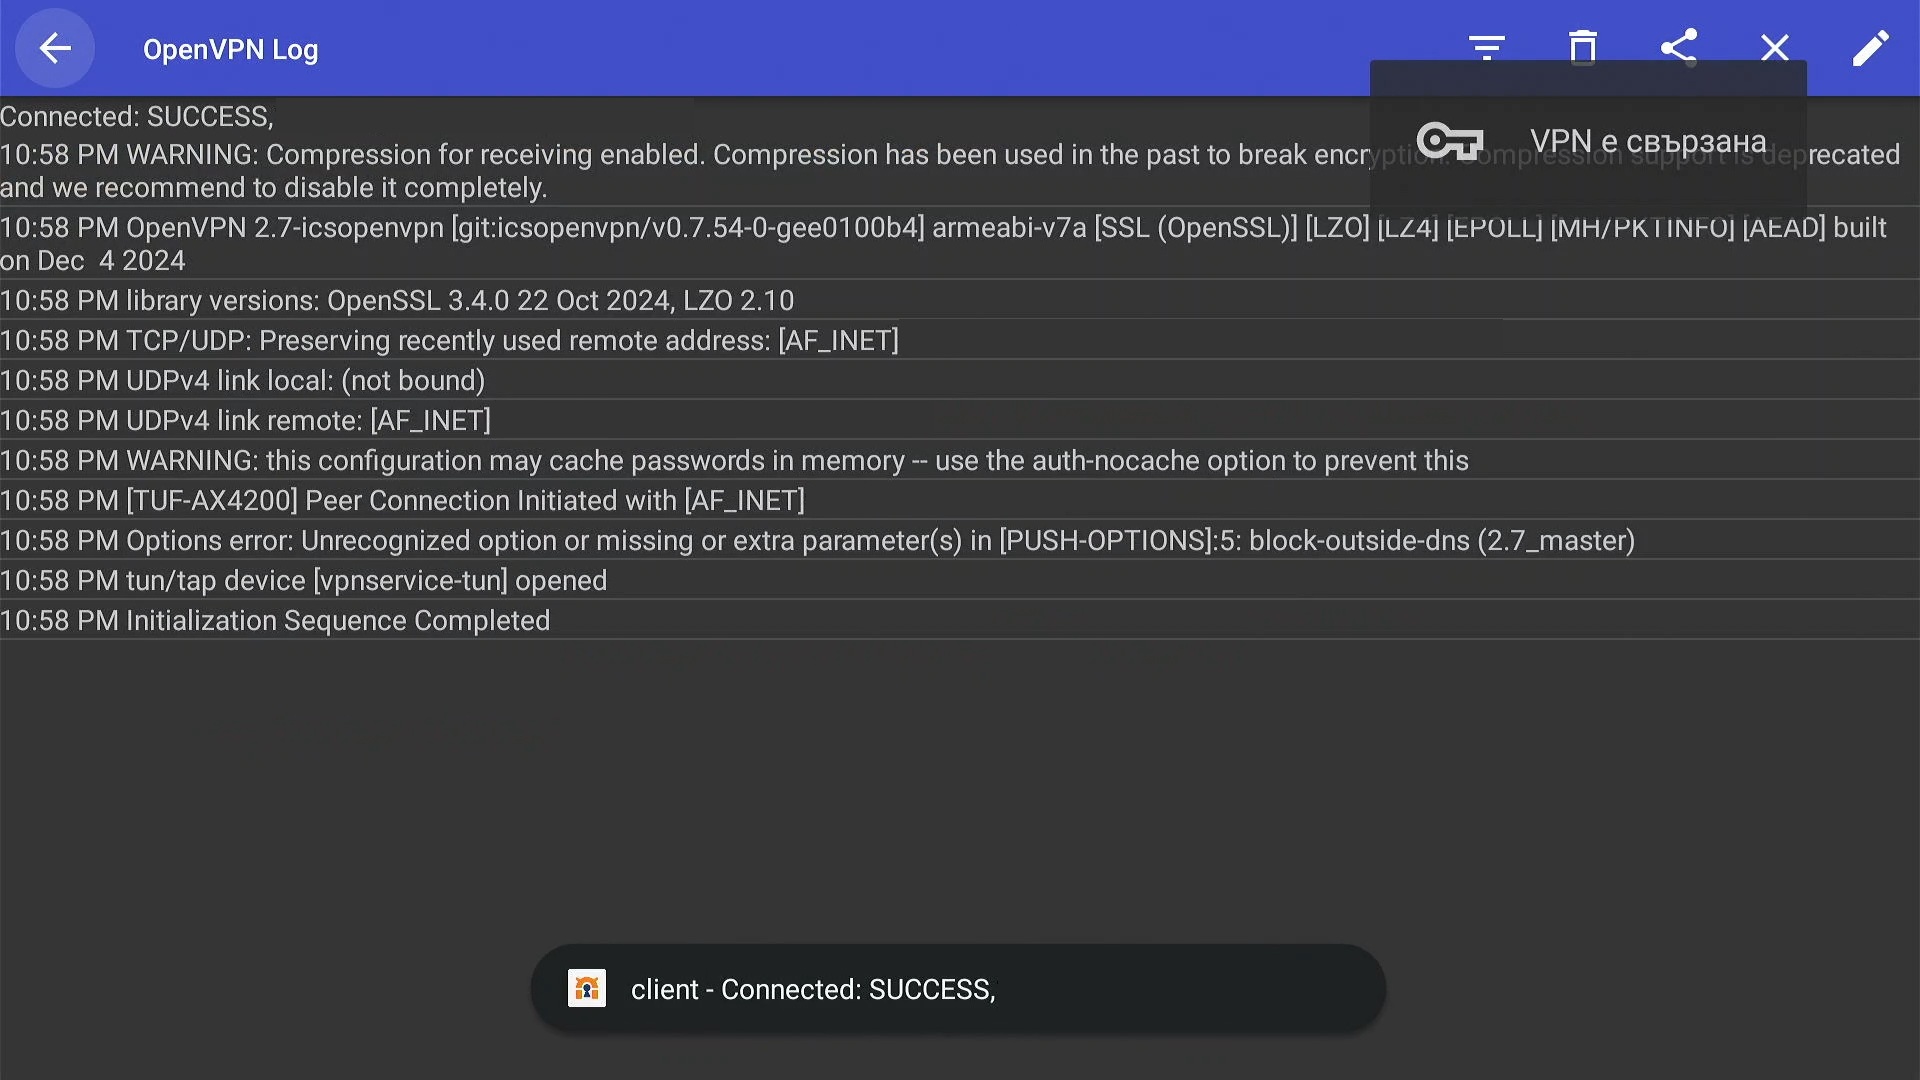Select the 'UDPv4 link local' log line
Viewport: 1920px width, 1080px height.
coord(960,380)
